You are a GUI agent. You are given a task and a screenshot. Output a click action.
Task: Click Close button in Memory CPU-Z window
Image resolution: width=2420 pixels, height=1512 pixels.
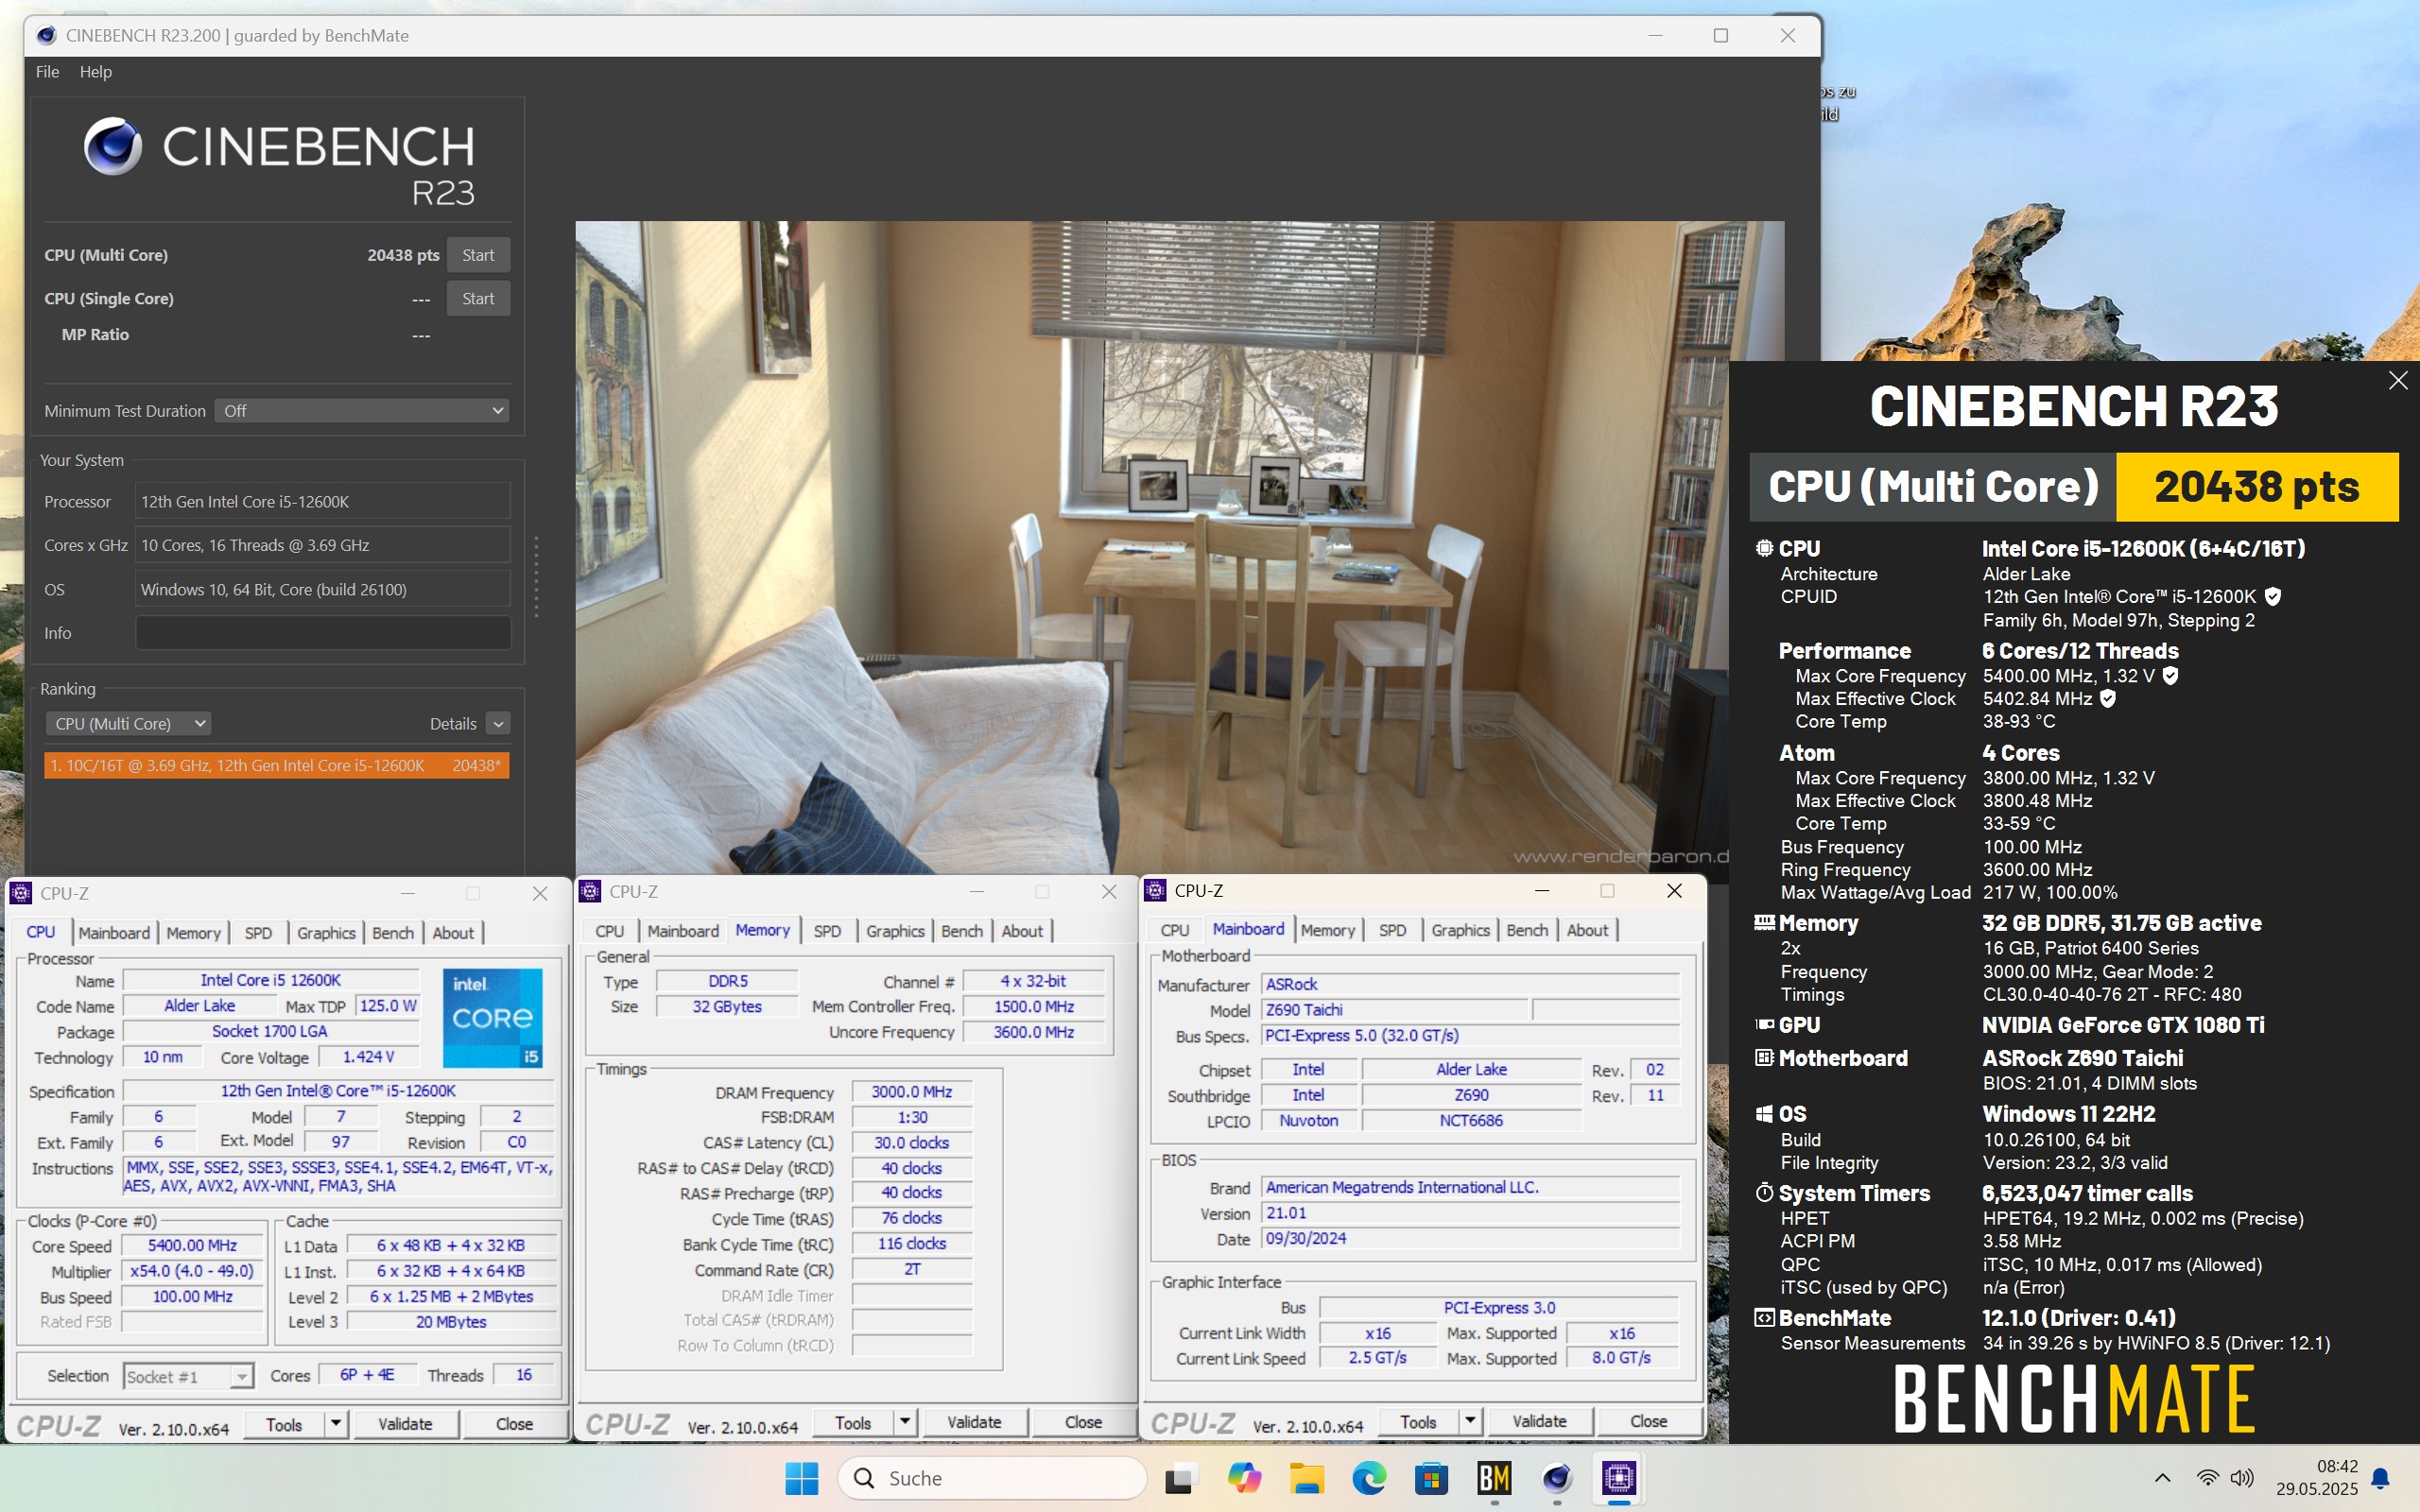(x=1083, y=1422)
